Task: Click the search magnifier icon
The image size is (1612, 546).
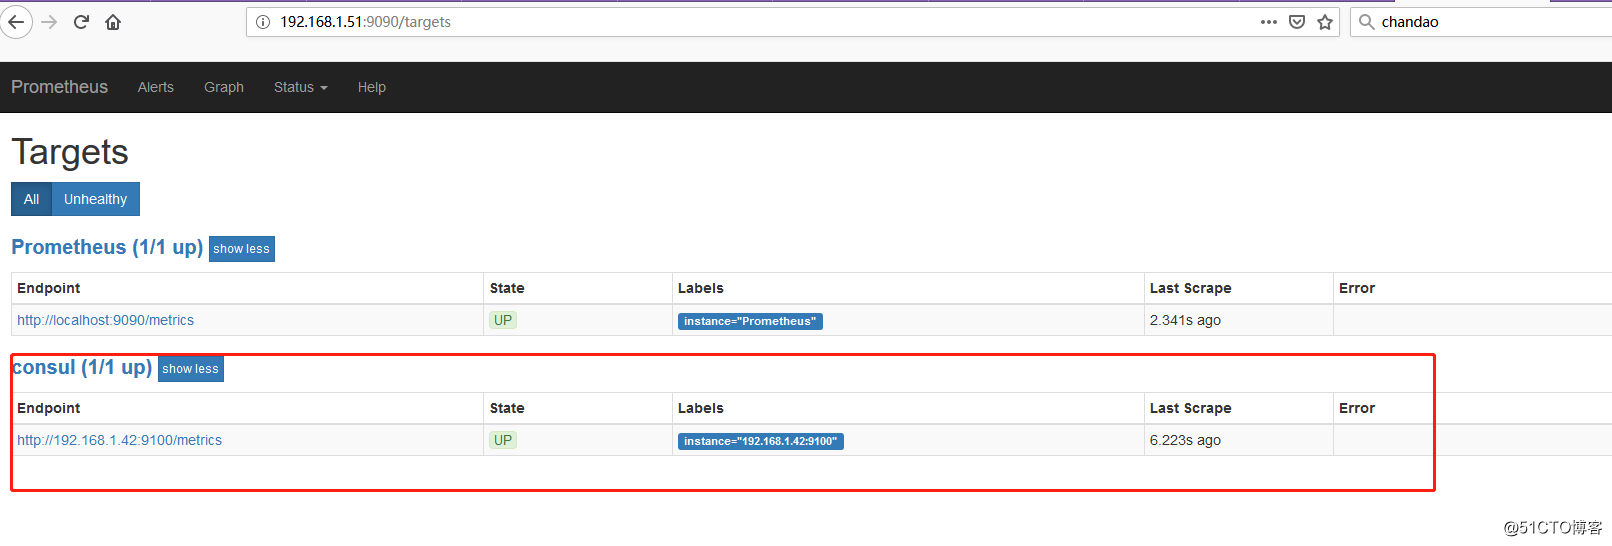Action: coord(1366,22)
